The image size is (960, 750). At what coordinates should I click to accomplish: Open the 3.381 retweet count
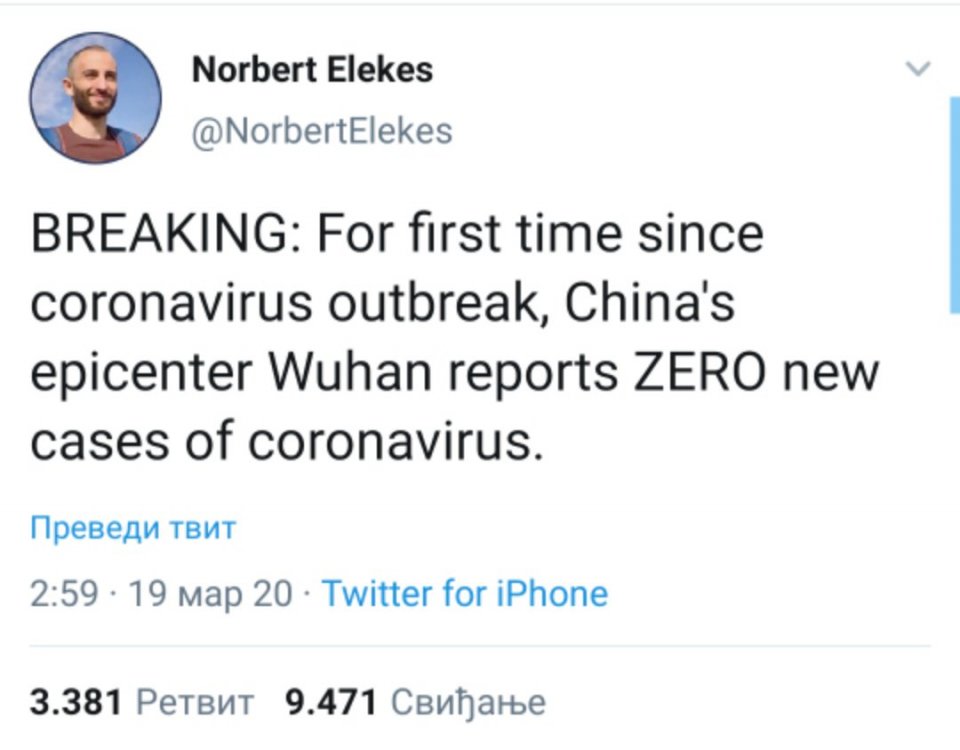pos(76,702)
